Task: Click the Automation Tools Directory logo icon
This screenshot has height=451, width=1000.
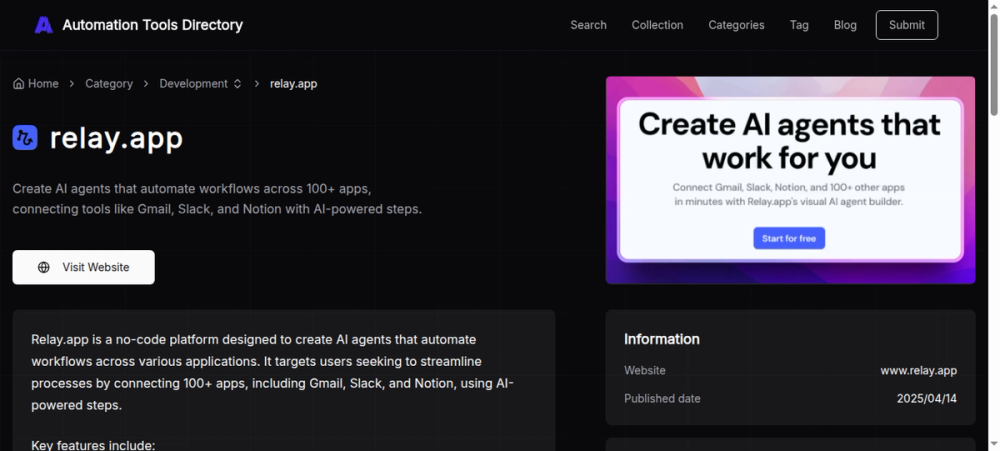Action: (x=43, y=25)
